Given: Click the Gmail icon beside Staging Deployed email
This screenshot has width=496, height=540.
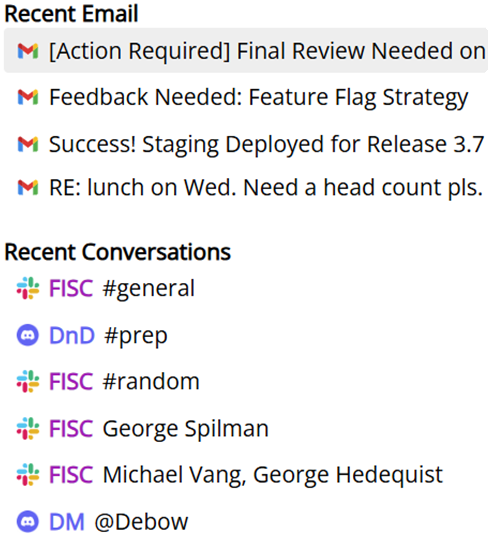Looking at the screenshot, I should tap(28, 144).
